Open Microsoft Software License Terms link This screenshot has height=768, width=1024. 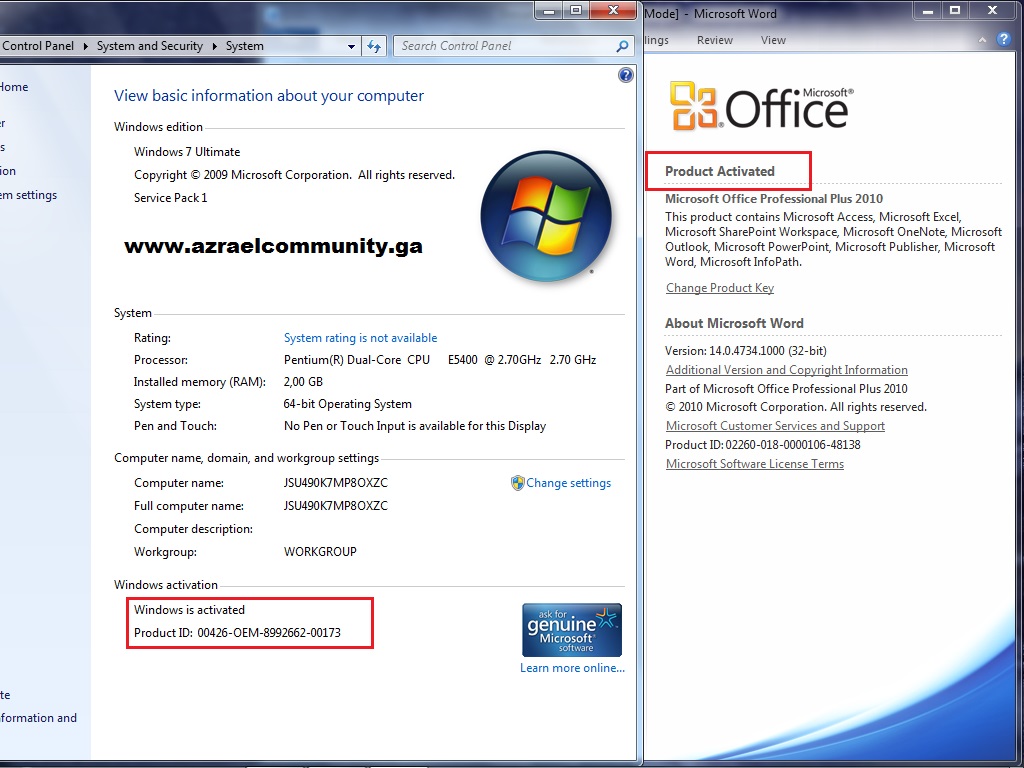point(754,464)
